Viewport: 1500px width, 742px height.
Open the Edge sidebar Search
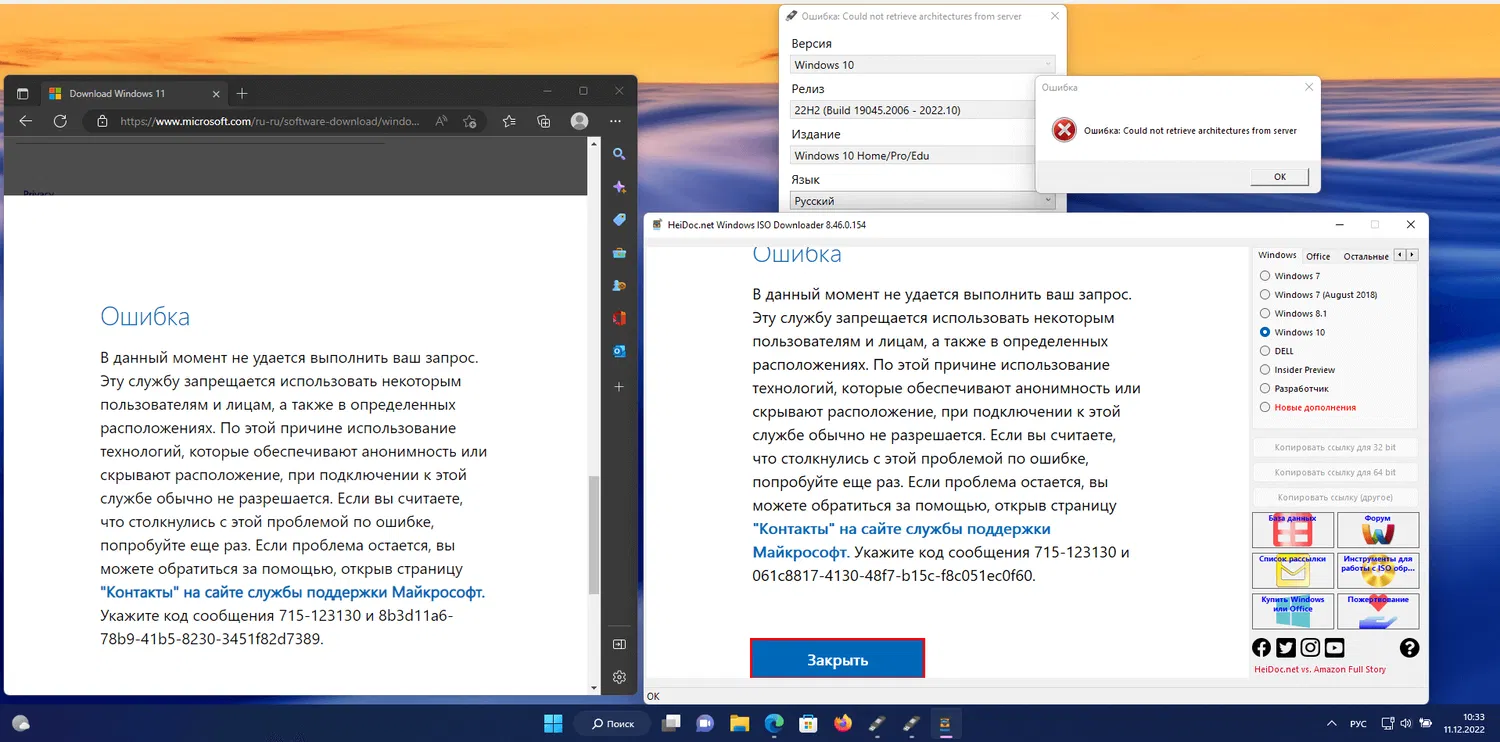[x=619, y=154]
